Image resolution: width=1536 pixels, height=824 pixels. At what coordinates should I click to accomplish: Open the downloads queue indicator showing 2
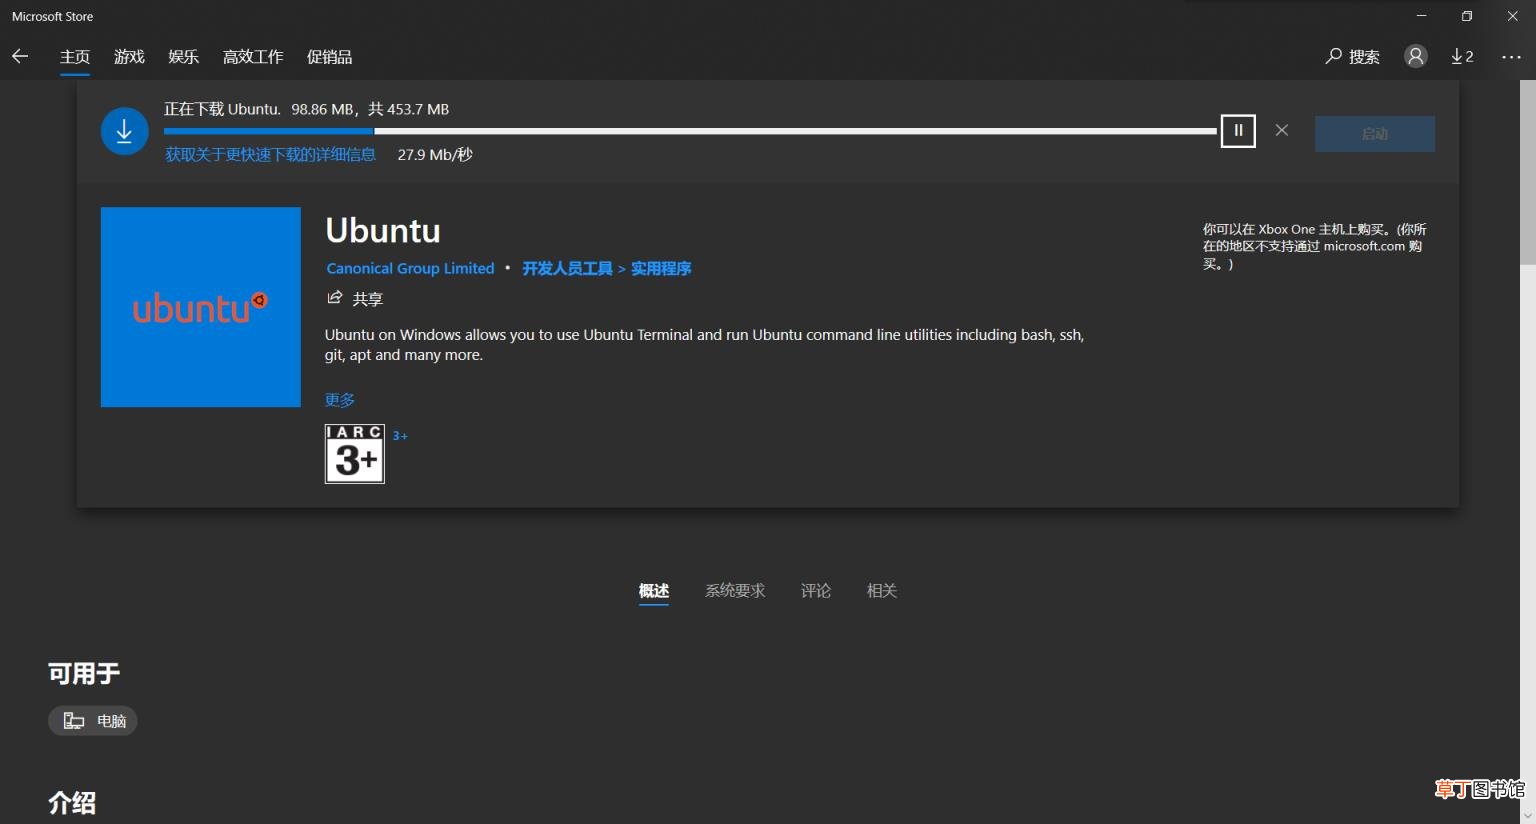pos(1462,56)
